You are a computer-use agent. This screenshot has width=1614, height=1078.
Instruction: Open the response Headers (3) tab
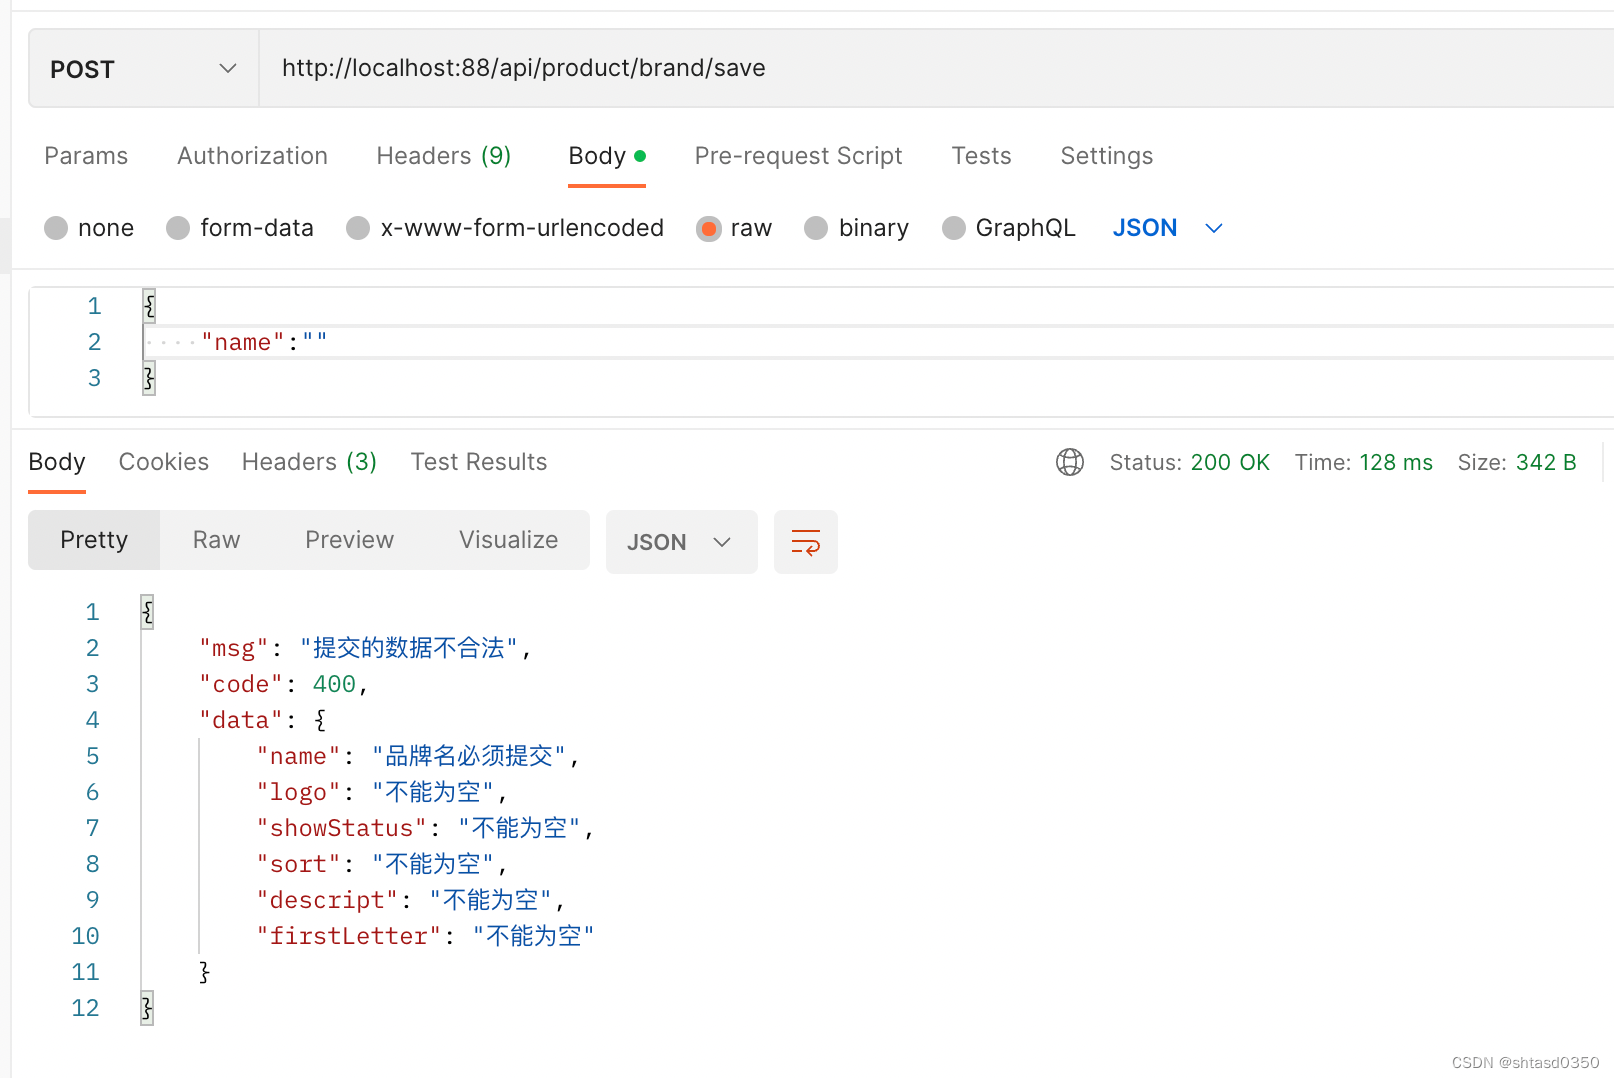point(309,462)
